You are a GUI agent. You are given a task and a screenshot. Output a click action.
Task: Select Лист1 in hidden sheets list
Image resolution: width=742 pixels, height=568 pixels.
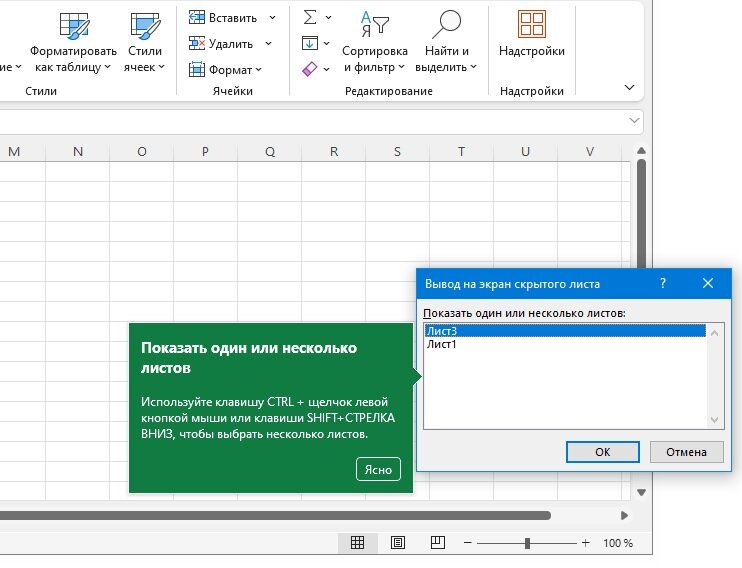[565, 344]
